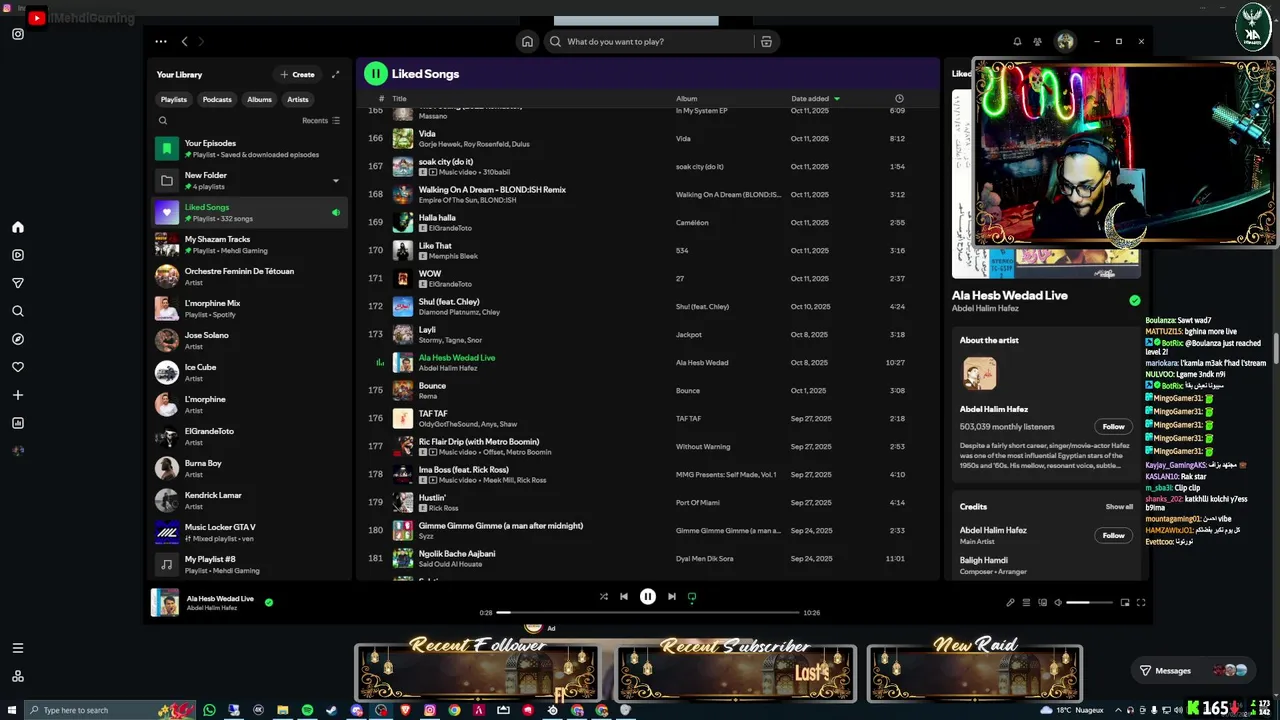Screen dimensions: 1280x720
Task: Open the now playing album art thumbnail
Action: click(165, 602)
